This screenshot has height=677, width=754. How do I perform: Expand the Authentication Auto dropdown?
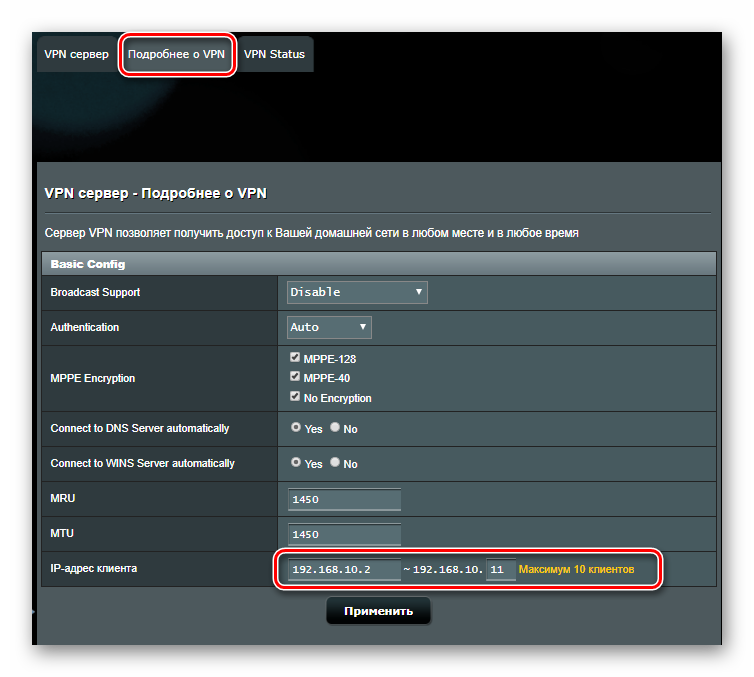(x=329, y=327)
